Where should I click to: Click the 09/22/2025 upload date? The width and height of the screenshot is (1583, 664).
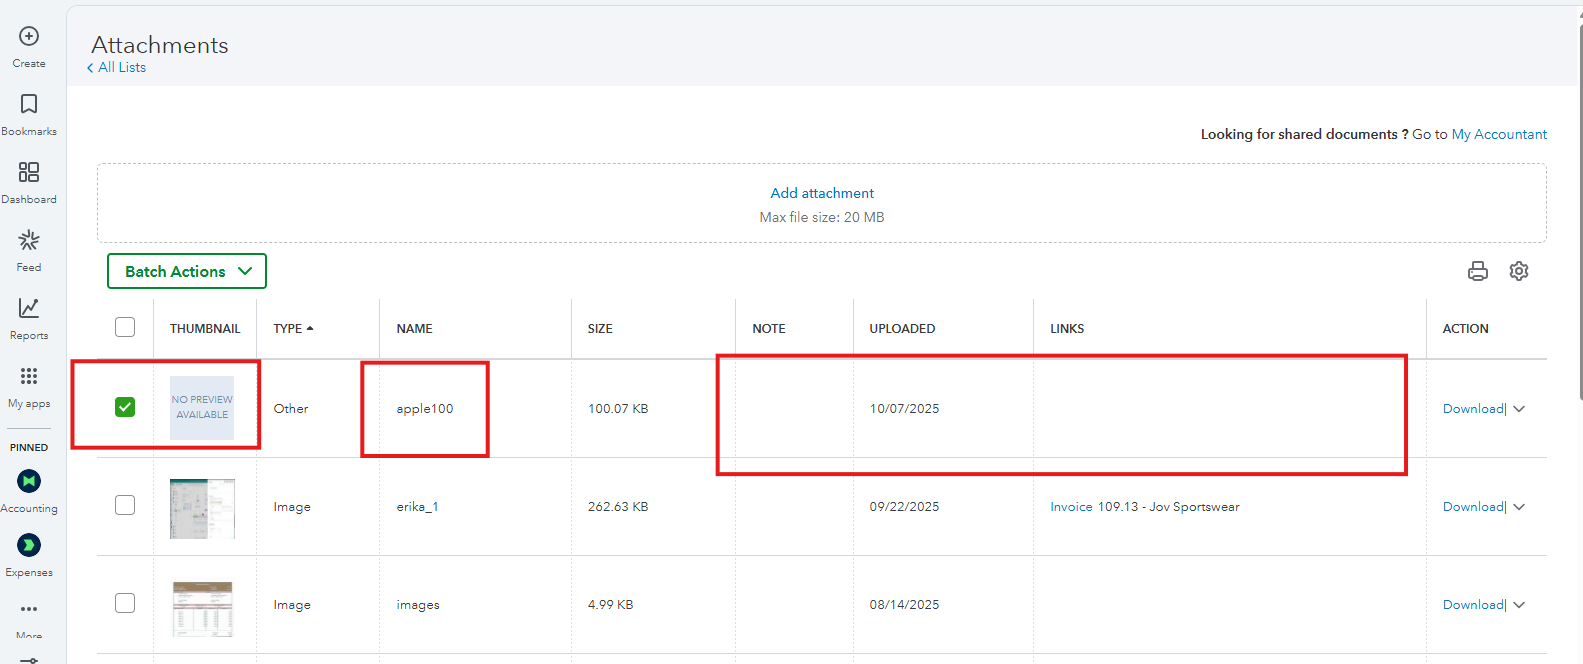(904, 507)
